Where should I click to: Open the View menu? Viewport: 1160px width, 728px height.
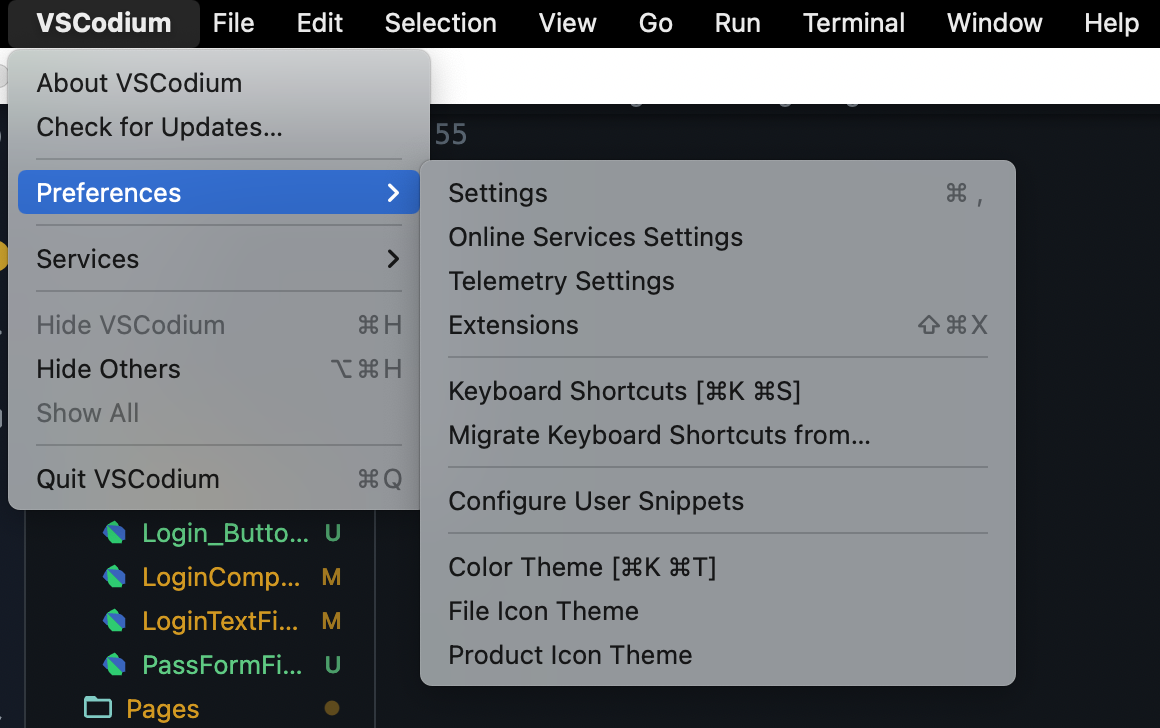point(567,24)
